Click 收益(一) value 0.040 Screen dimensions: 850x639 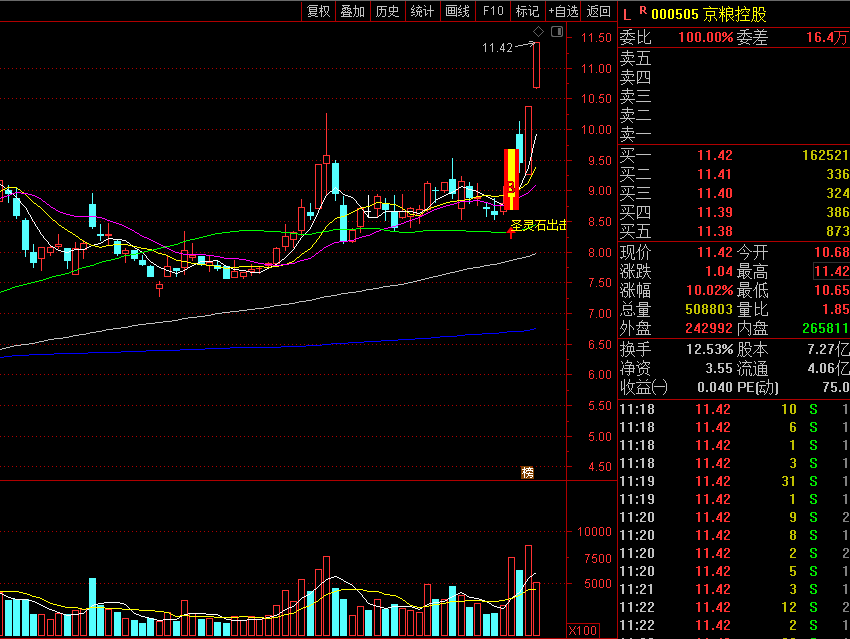[714, 388]
